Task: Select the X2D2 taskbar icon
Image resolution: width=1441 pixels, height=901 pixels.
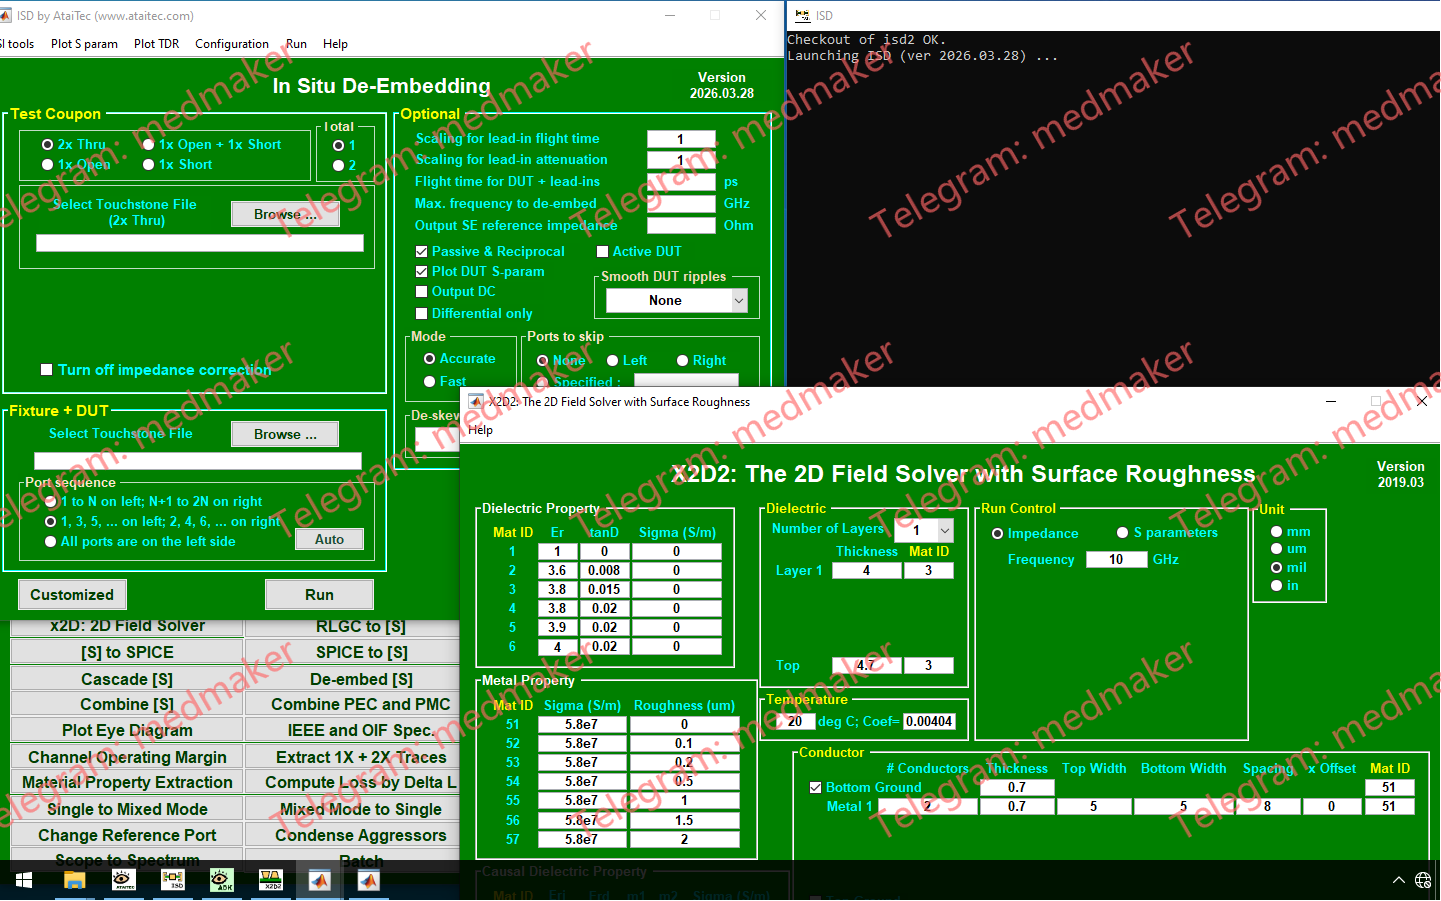Action: point(271,880)
